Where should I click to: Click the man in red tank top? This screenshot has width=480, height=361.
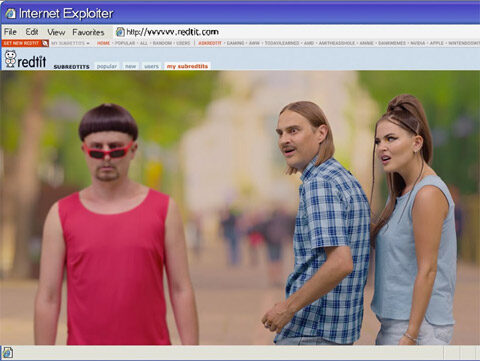click(x=115, y=224)
